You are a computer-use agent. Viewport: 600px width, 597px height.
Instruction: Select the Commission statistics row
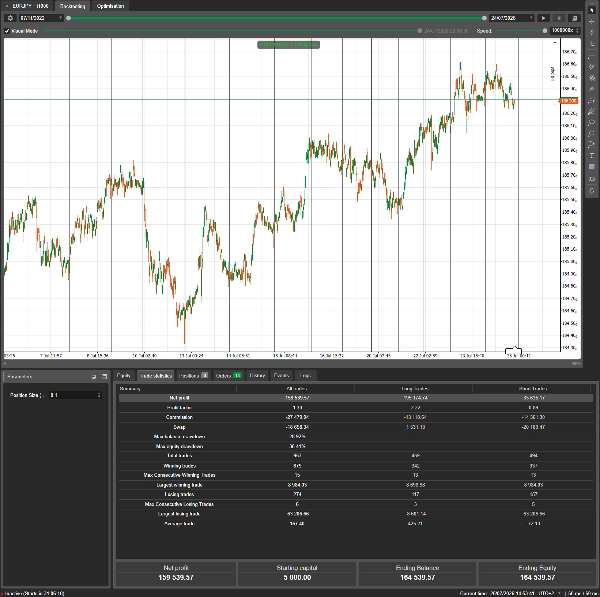pos(356,417)
